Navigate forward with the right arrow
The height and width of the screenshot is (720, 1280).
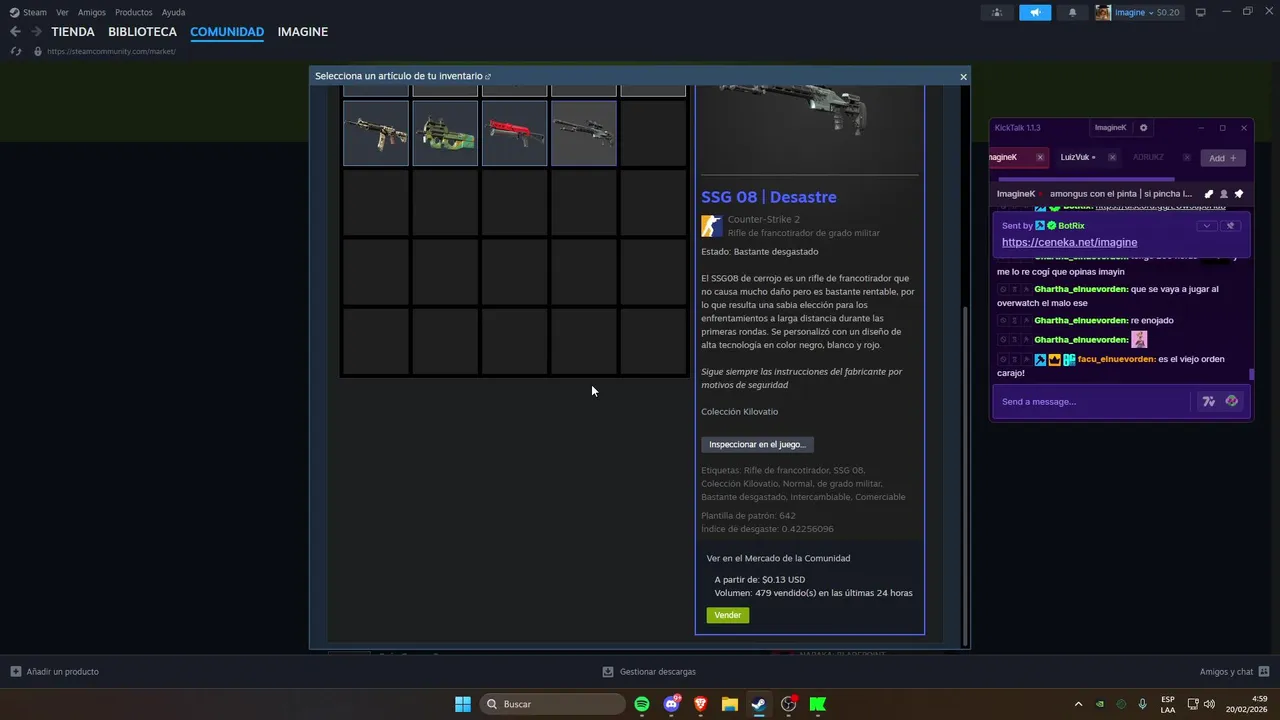pyautogui.click(x=36, y=32)
